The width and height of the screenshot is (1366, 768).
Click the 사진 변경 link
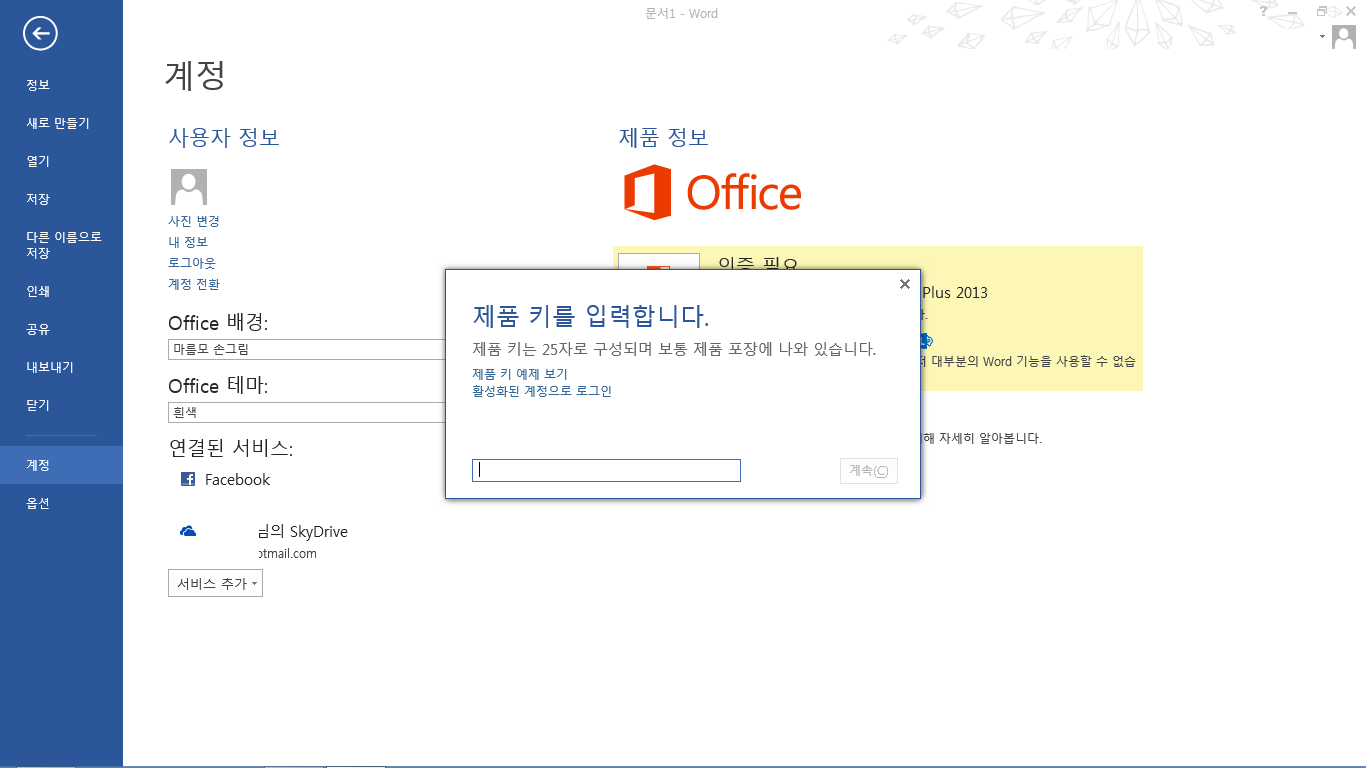coord(194,221)
